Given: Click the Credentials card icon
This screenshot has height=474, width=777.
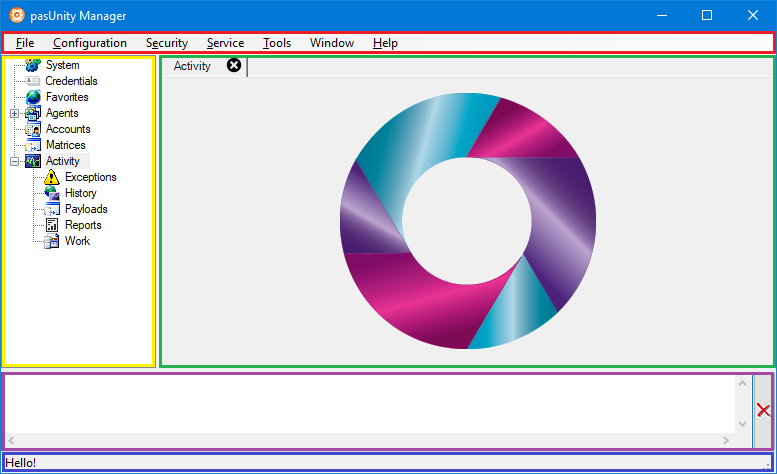Looking at the screenshot, I should click(x=33, y=81).
